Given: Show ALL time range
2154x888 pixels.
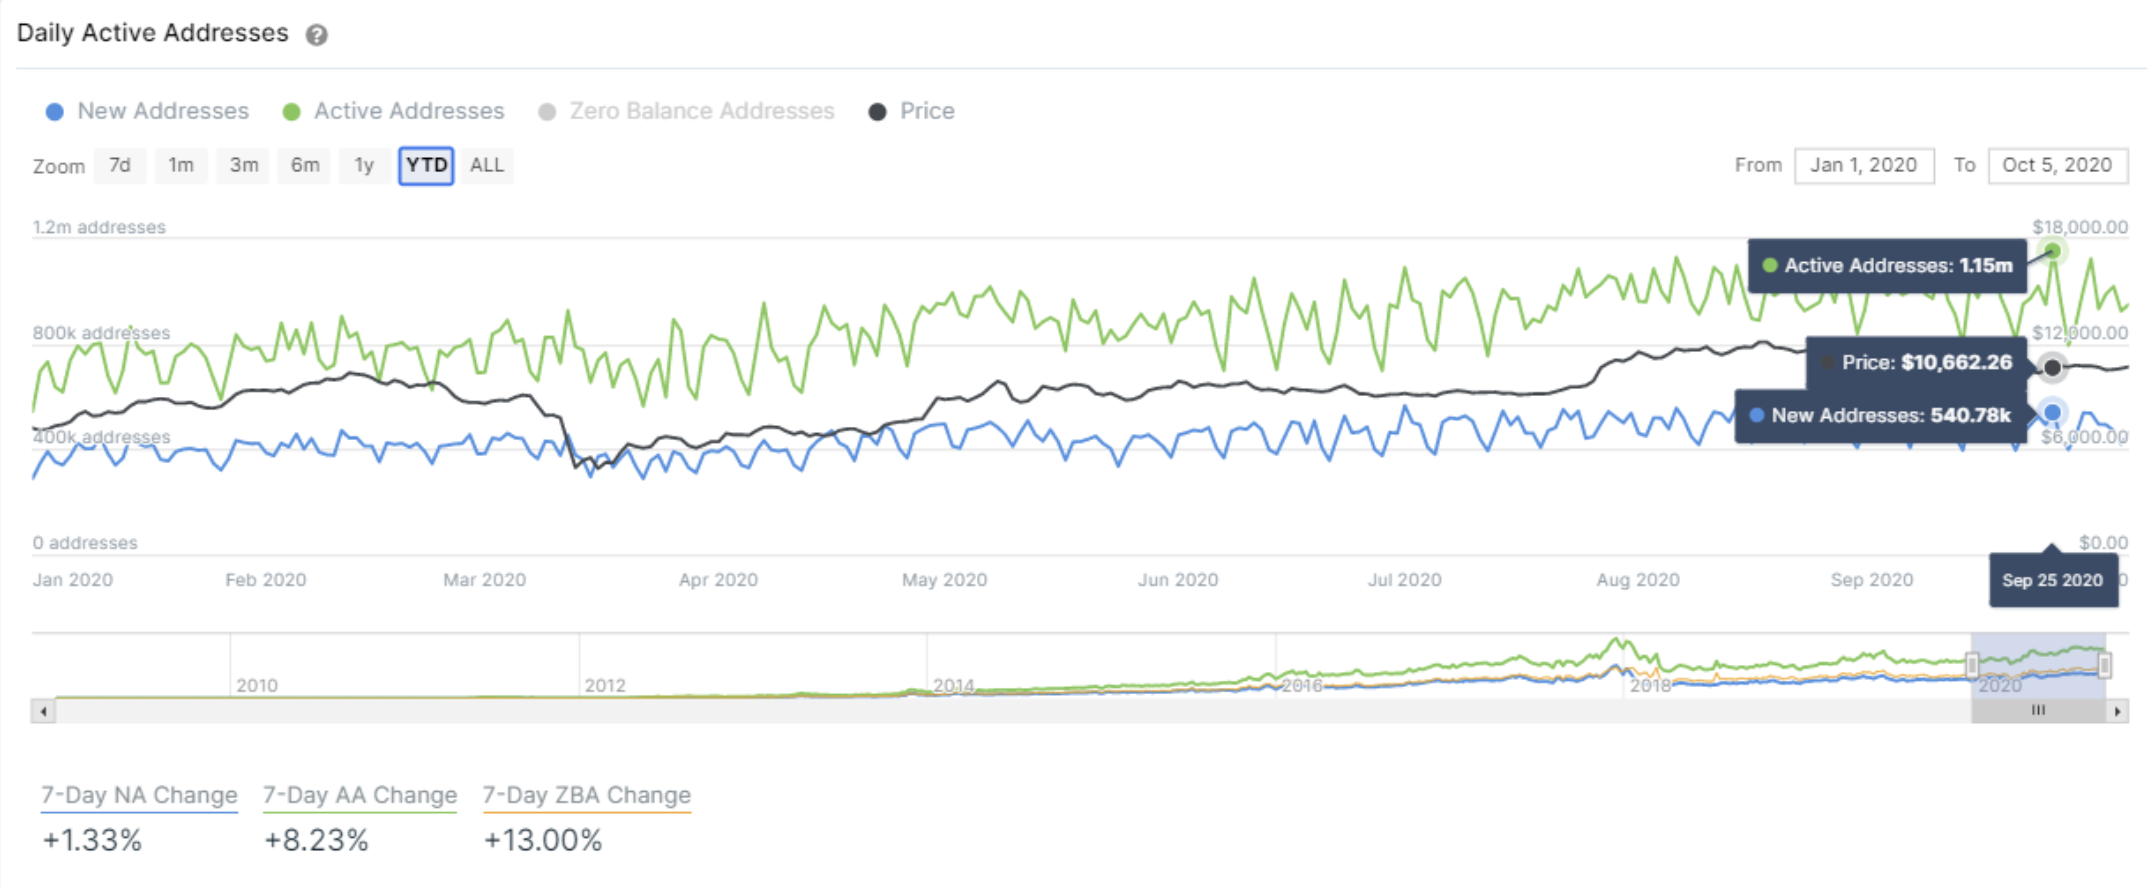Looking at the screenshot, I should 487,165.
